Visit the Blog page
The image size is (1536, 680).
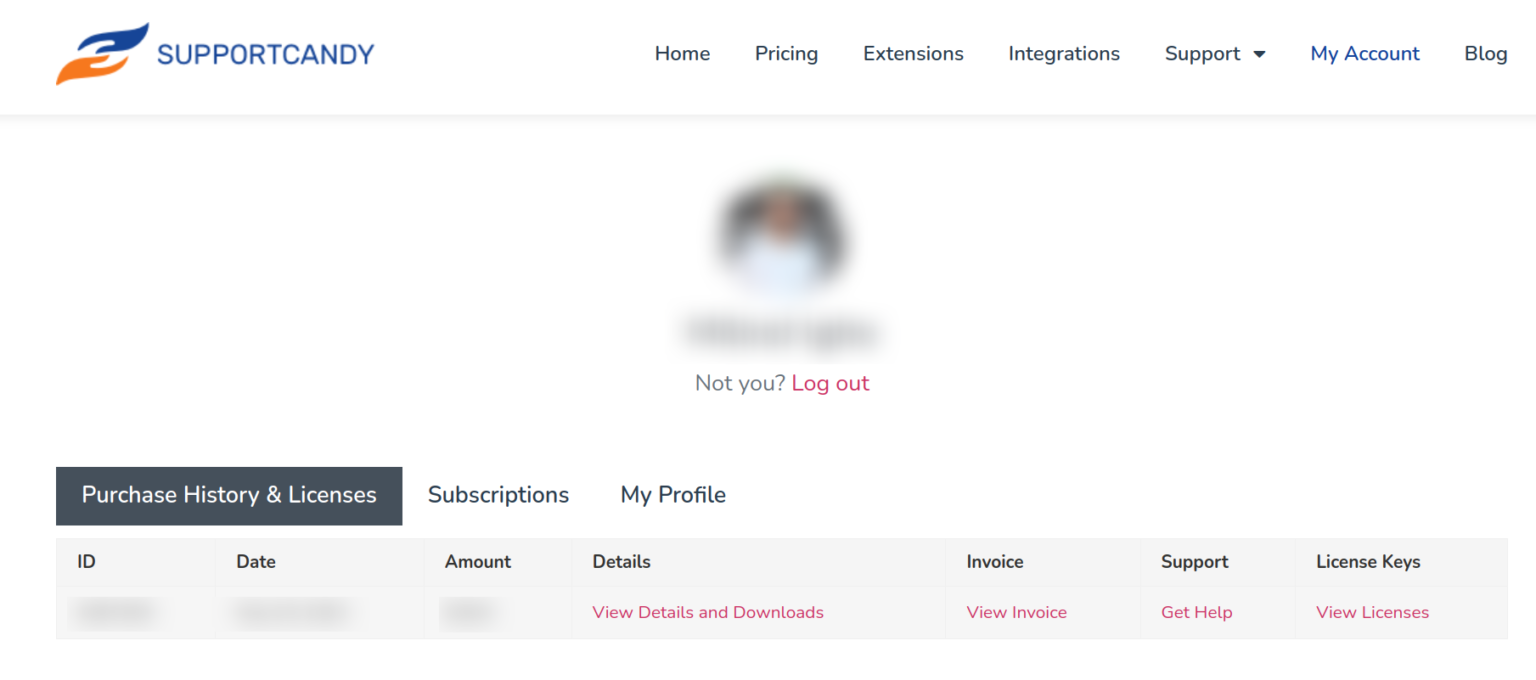[x=1485, y=54]
